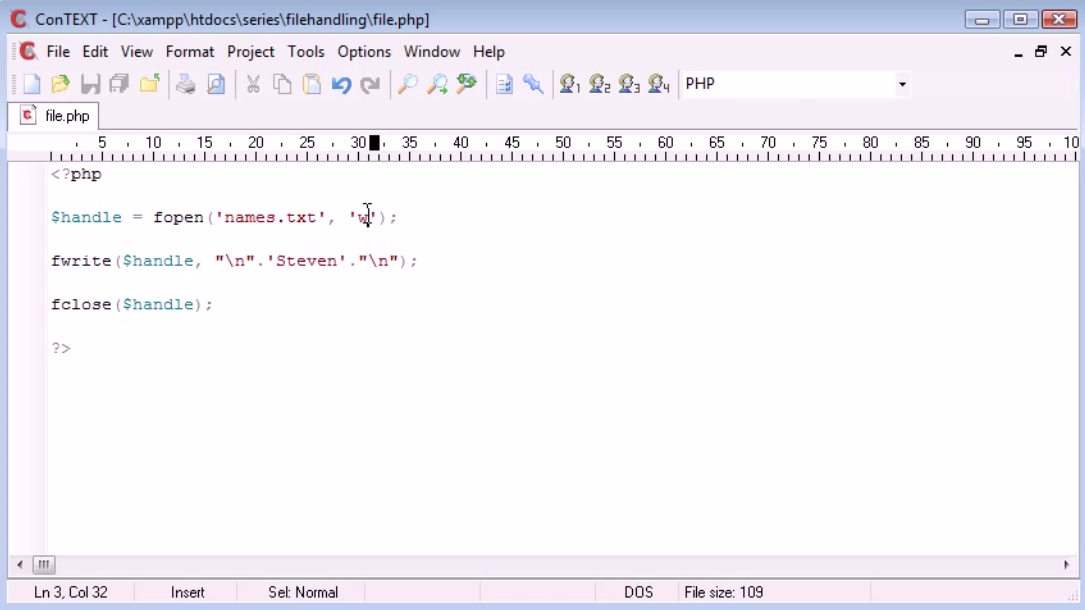Switch to the file.php tab
The height and width of the screenshot is (610, 1085).
(x=54, y=115)
